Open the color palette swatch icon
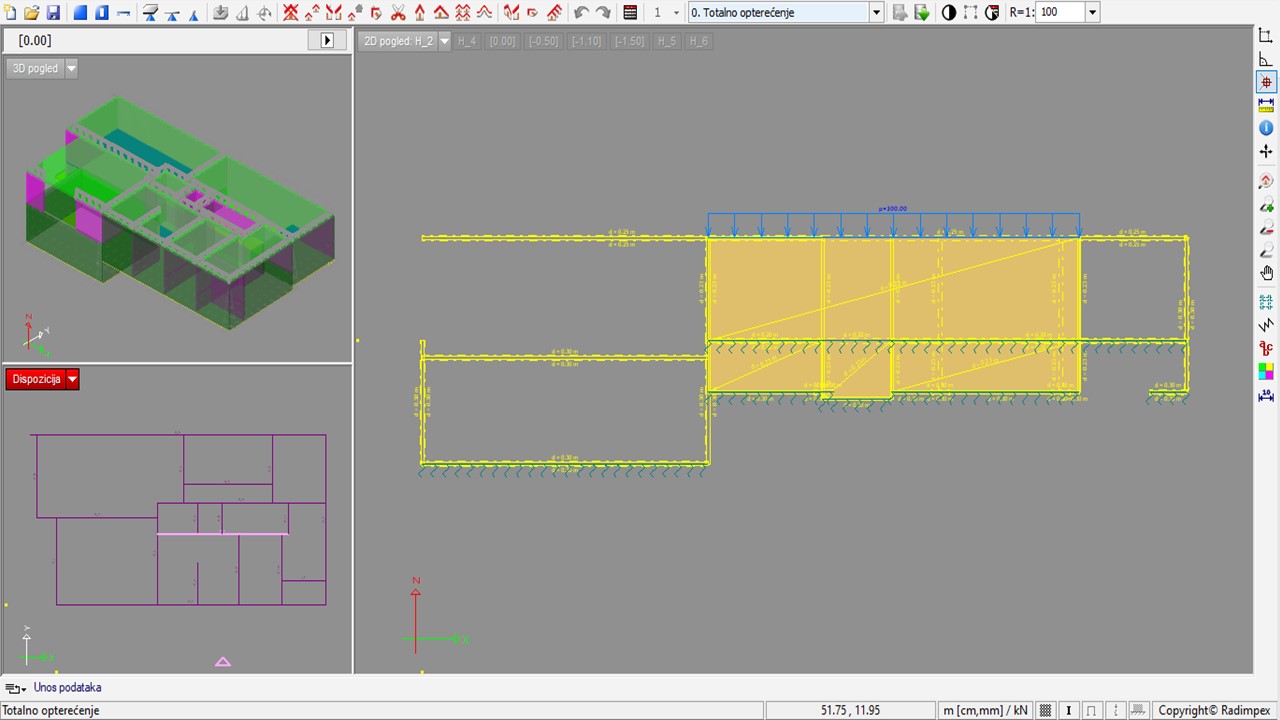The height and width of the screenshot is (720, 1280). [1266, 371]
